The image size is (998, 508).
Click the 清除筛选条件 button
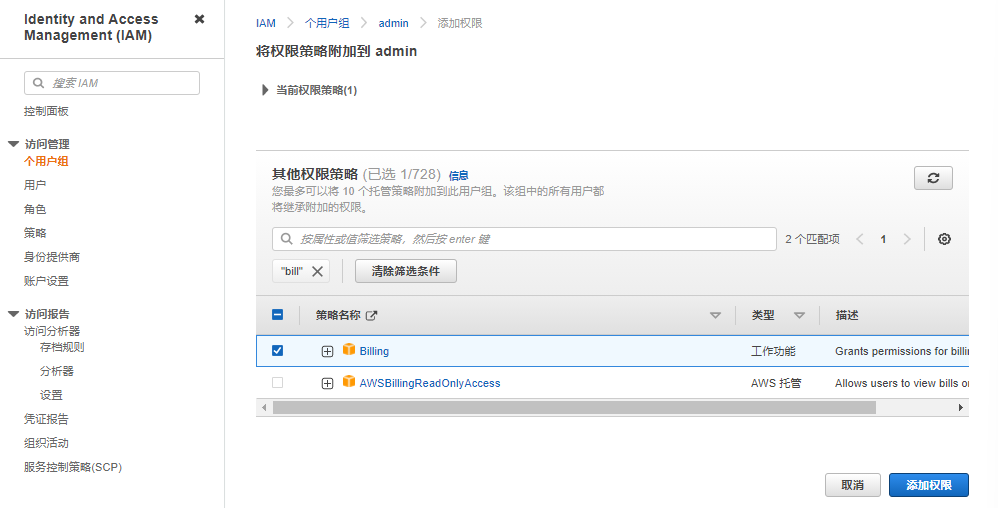click(x=405, y=271)
